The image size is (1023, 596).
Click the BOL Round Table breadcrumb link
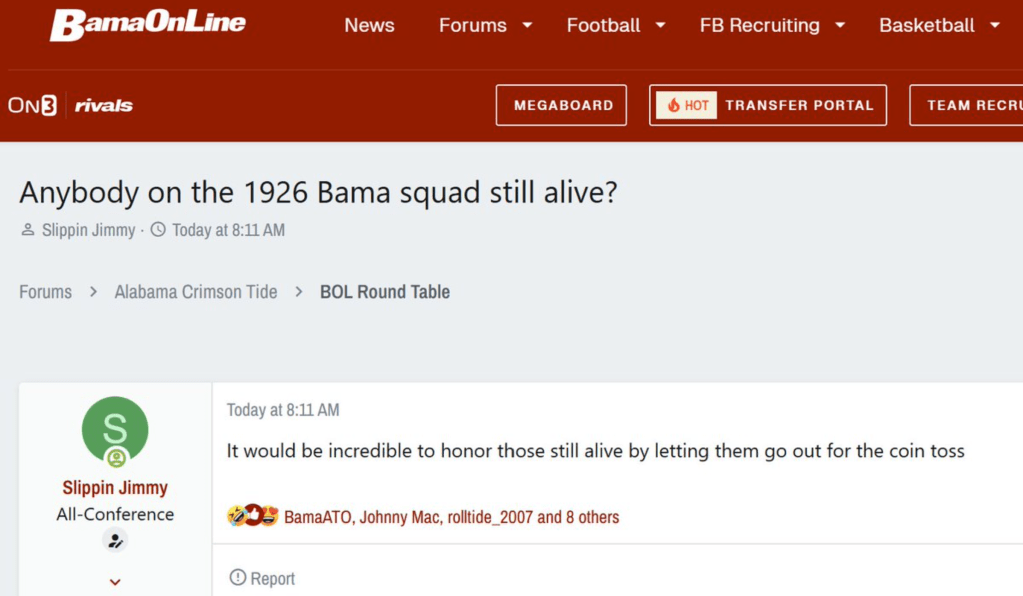385,292
